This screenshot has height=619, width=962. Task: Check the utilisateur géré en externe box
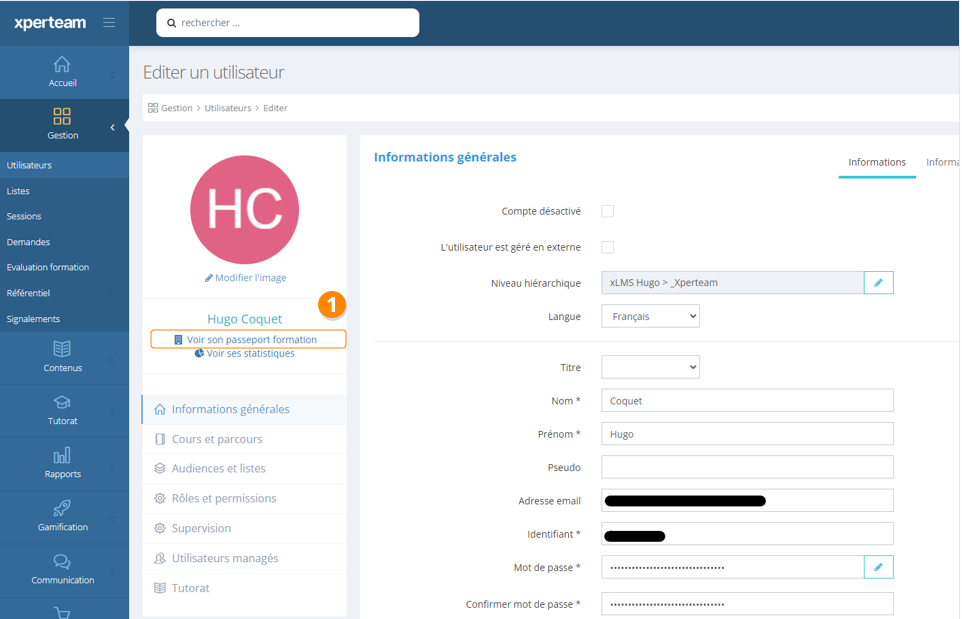[x=608, y=247]
